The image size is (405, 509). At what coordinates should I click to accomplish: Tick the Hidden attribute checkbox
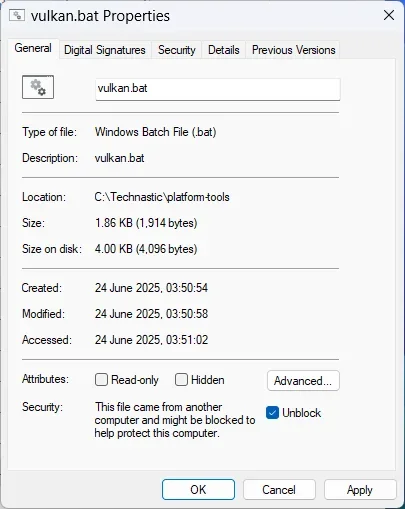(x=181, y=380)
